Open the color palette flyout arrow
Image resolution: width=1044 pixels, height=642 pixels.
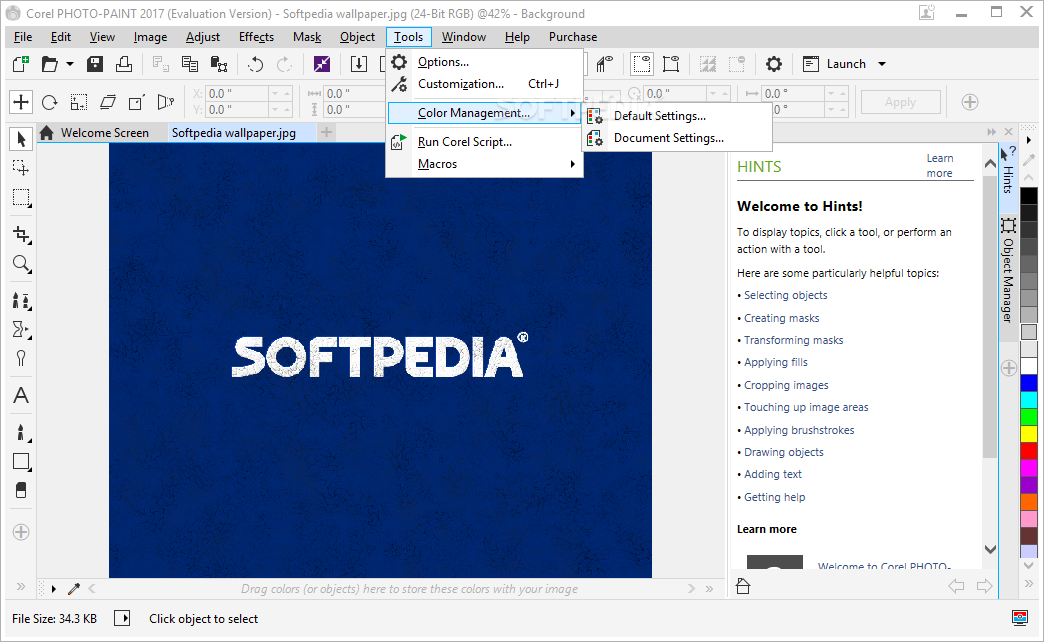(x=1029, y=140)
